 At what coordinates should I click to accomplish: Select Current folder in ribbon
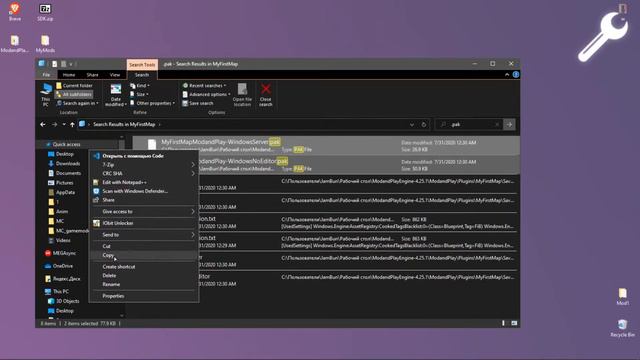(x=74, y=86)
